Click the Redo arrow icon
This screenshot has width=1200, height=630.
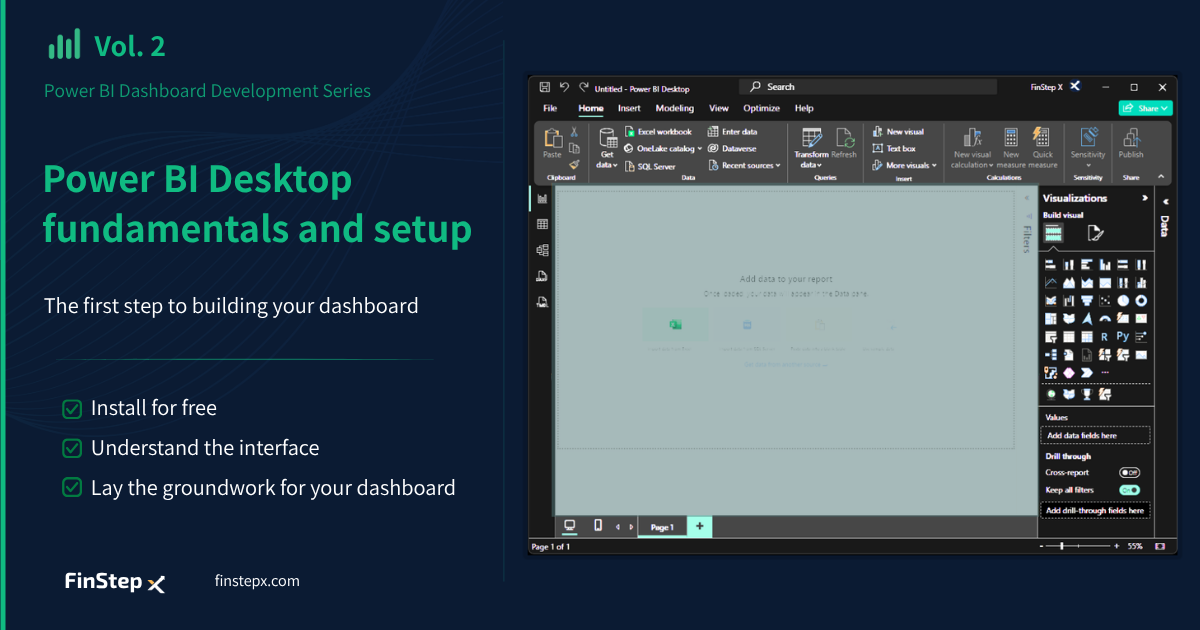(x=583, y=88)
